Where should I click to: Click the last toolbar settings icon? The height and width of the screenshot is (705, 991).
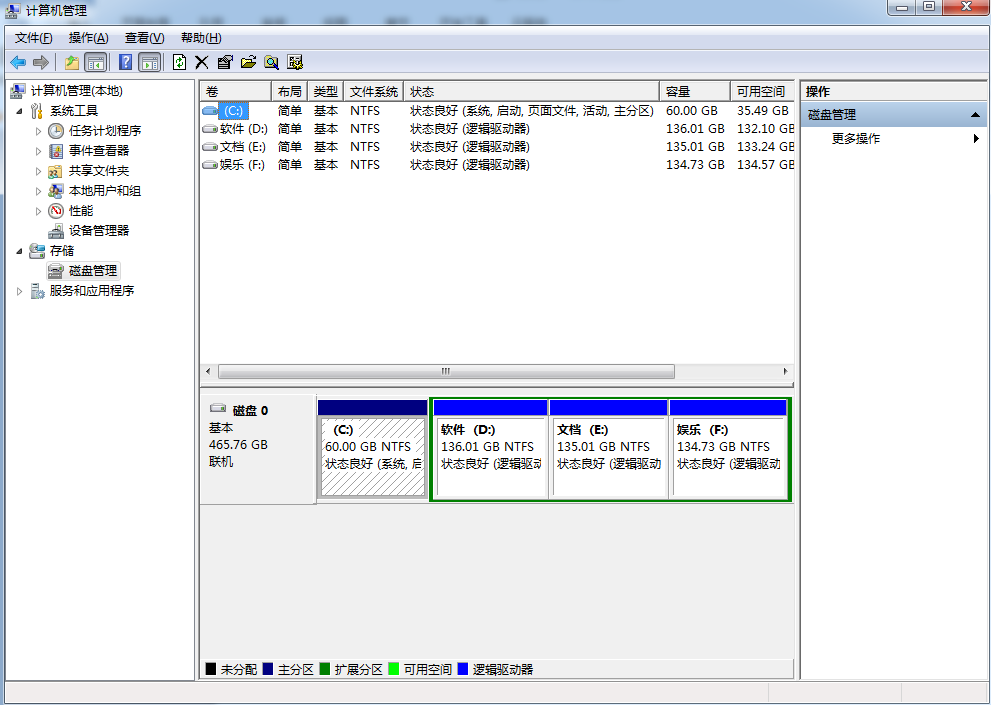tap(295, 62)
